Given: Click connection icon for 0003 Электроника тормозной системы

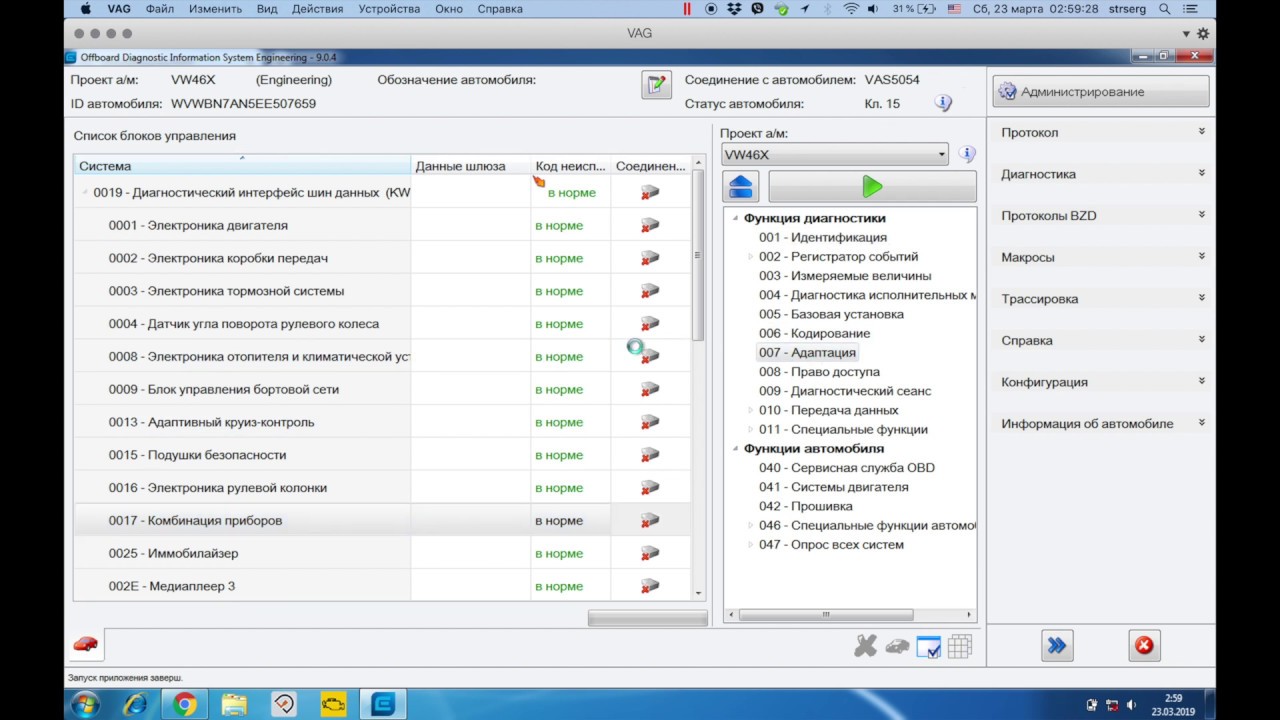Looking at the screenshot, I should coord(650,291).
